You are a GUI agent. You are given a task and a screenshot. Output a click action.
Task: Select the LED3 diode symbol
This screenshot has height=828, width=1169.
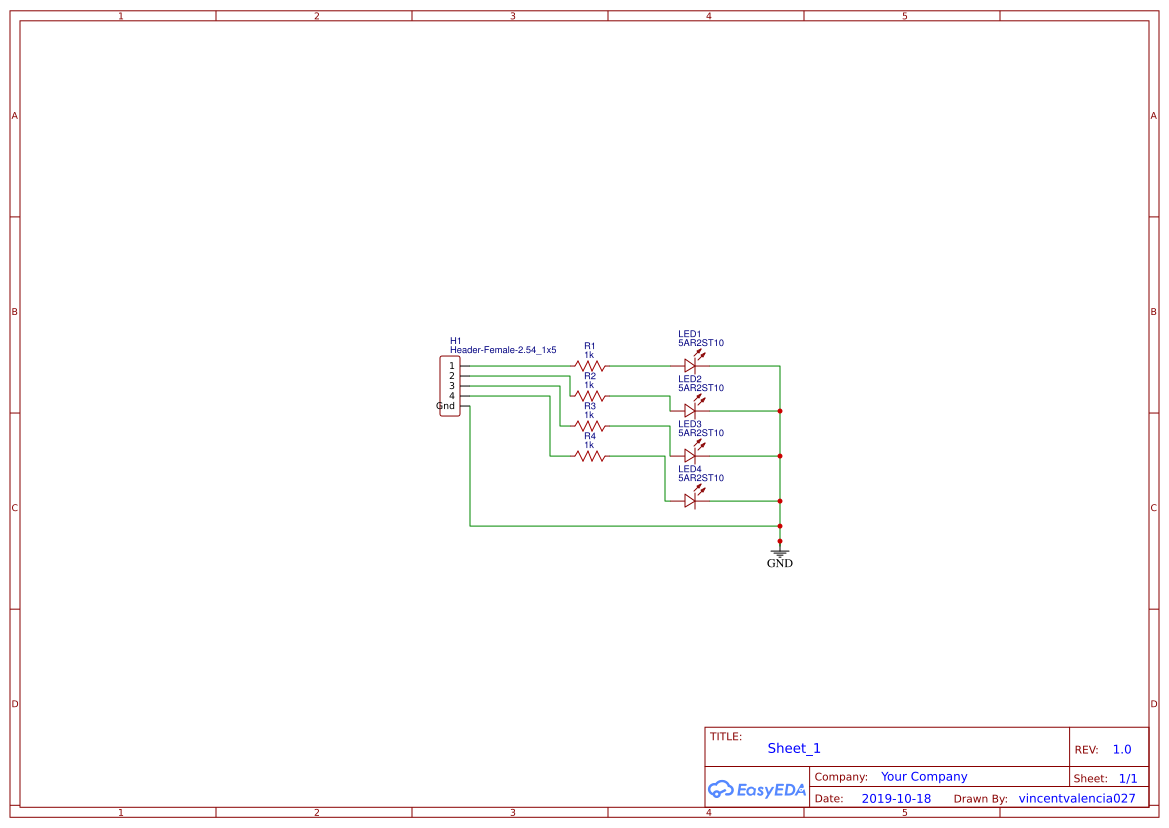(x=691, y=452)
